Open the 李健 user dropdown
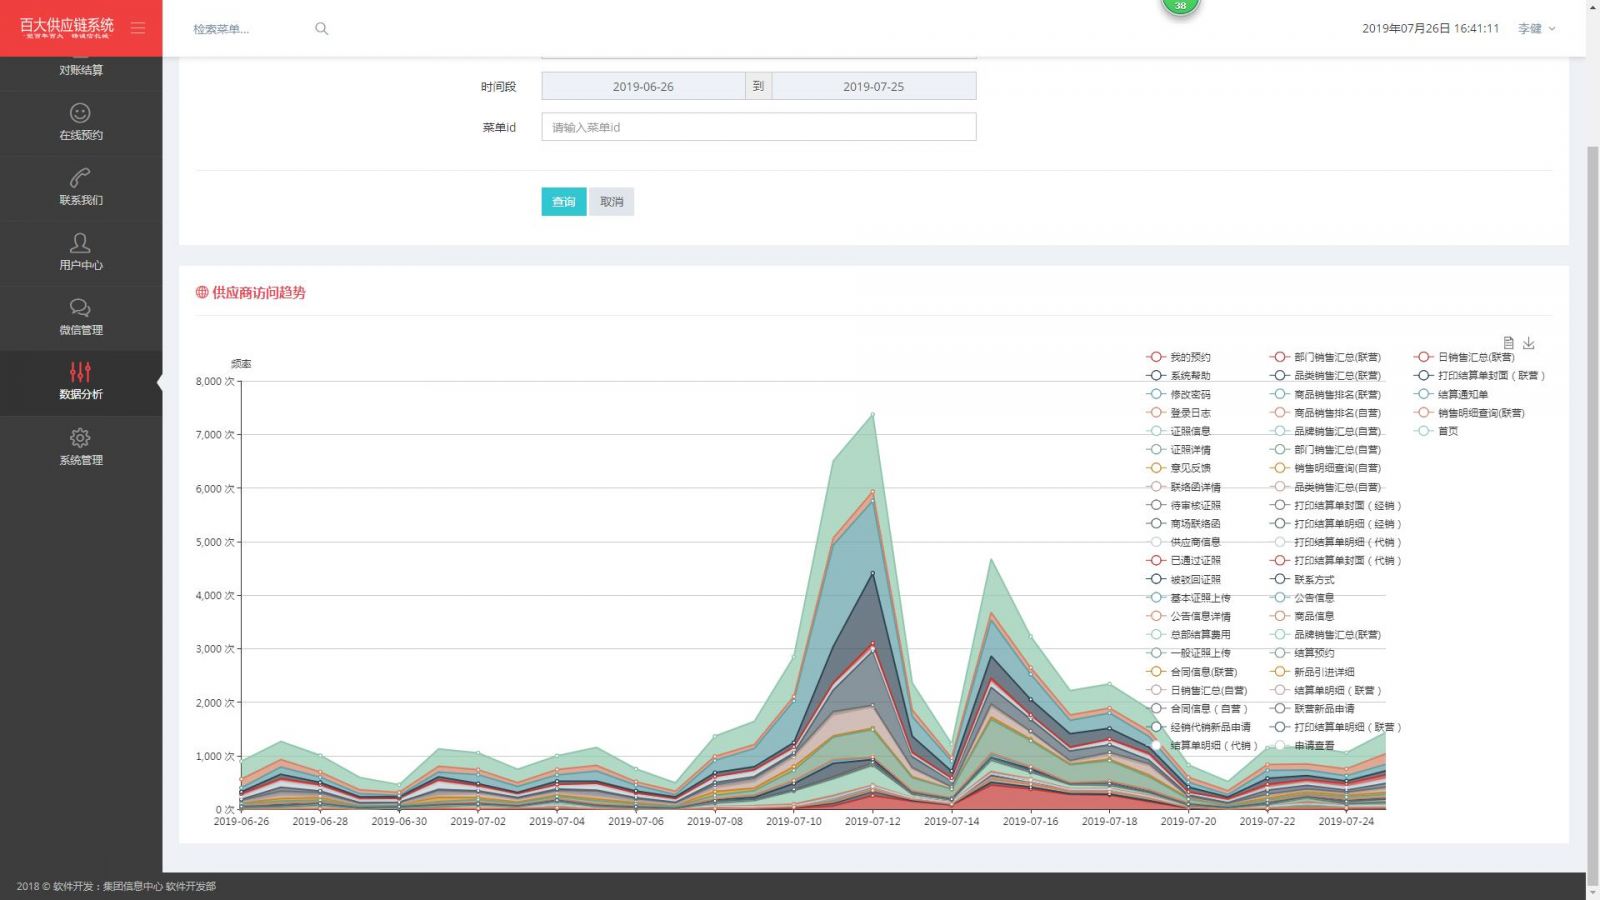The height and width of the screenshot is (900, 1600). click(x=1536, y=29)
